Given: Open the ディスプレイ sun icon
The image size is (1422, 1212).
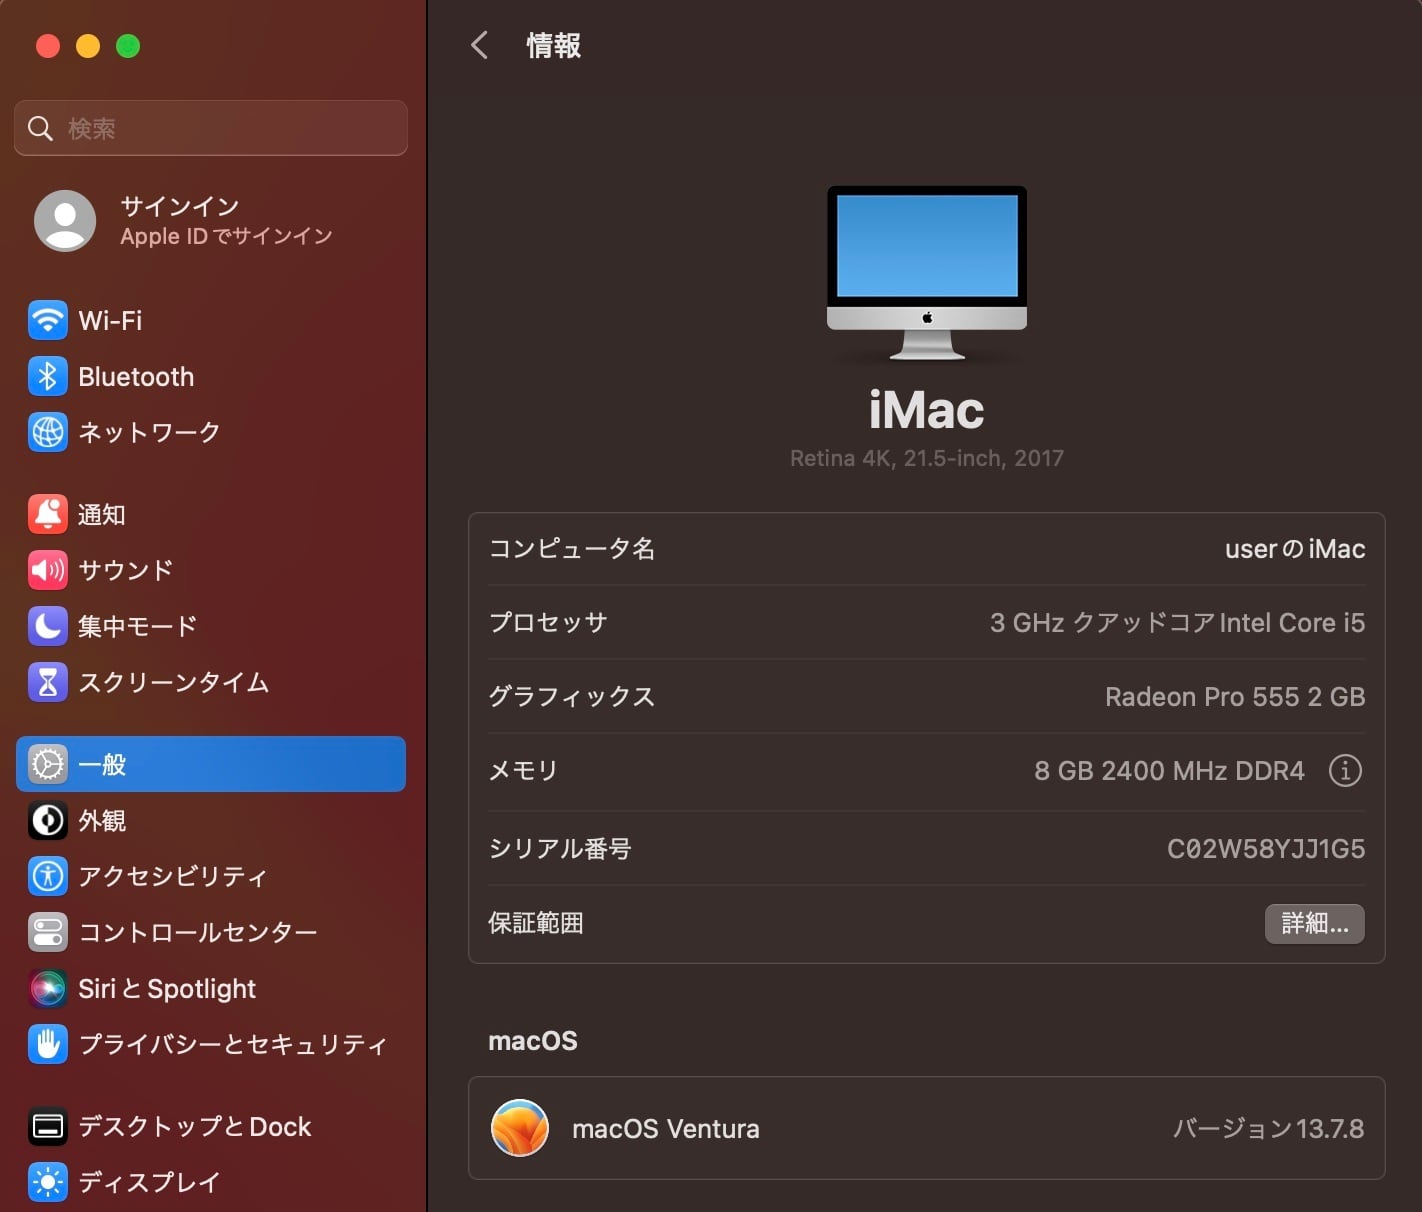Looking at the screenshot, I should pos(48,1182).
